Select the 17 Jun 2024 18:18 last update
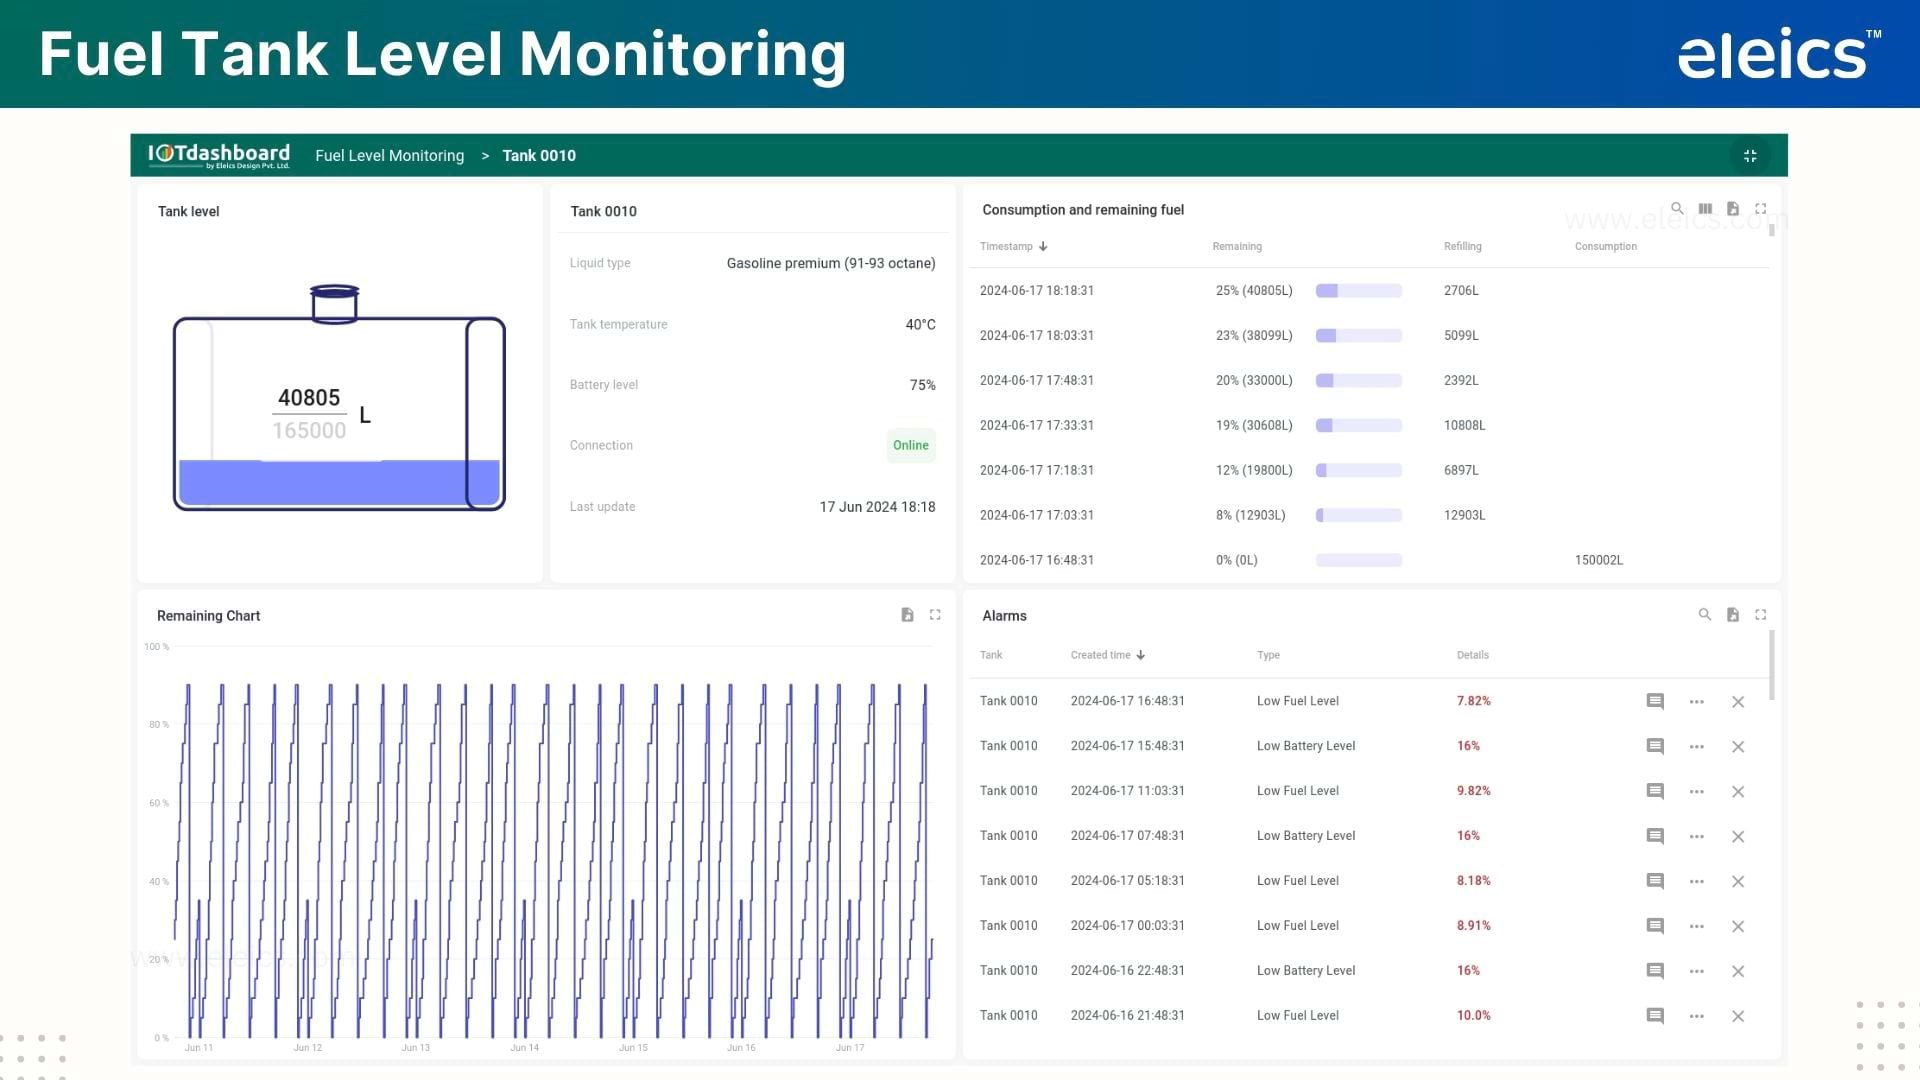The width and height of the screenshot is (1920, 1080). click(x=877, y=507)
